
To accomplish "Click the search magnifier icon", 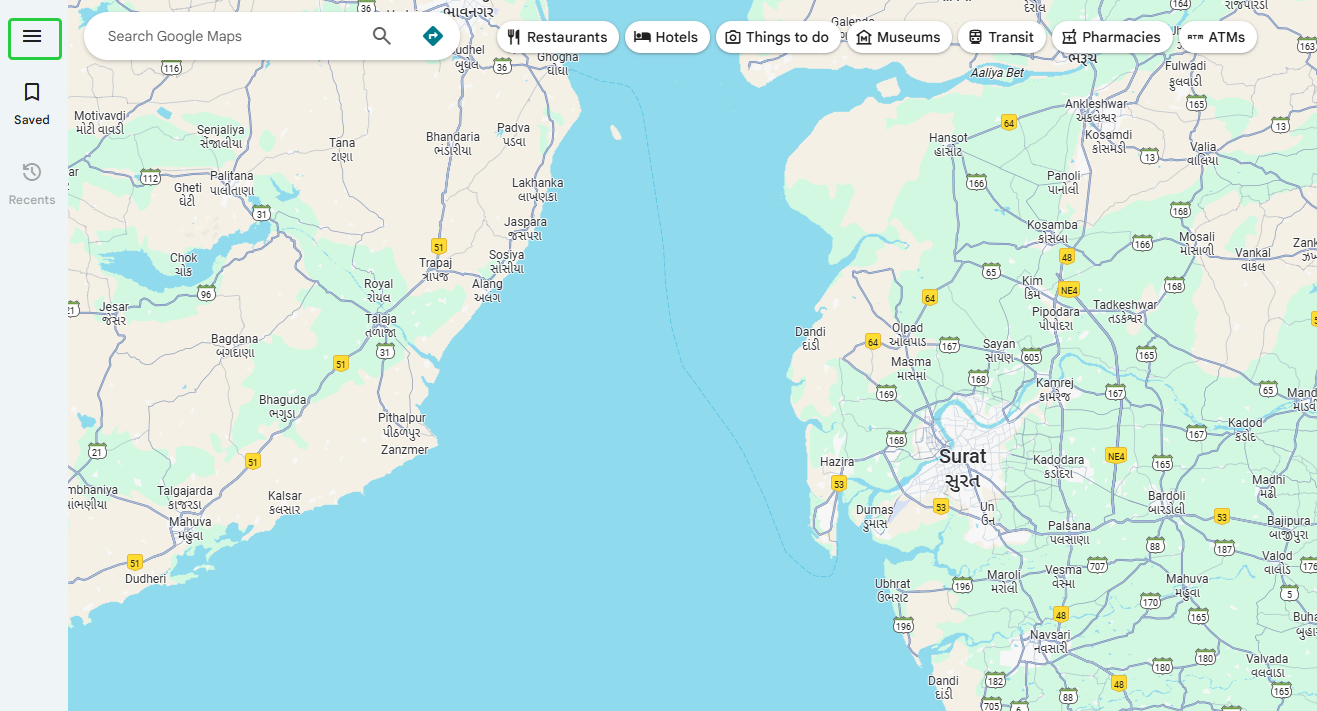I will (x=382, y=37).
